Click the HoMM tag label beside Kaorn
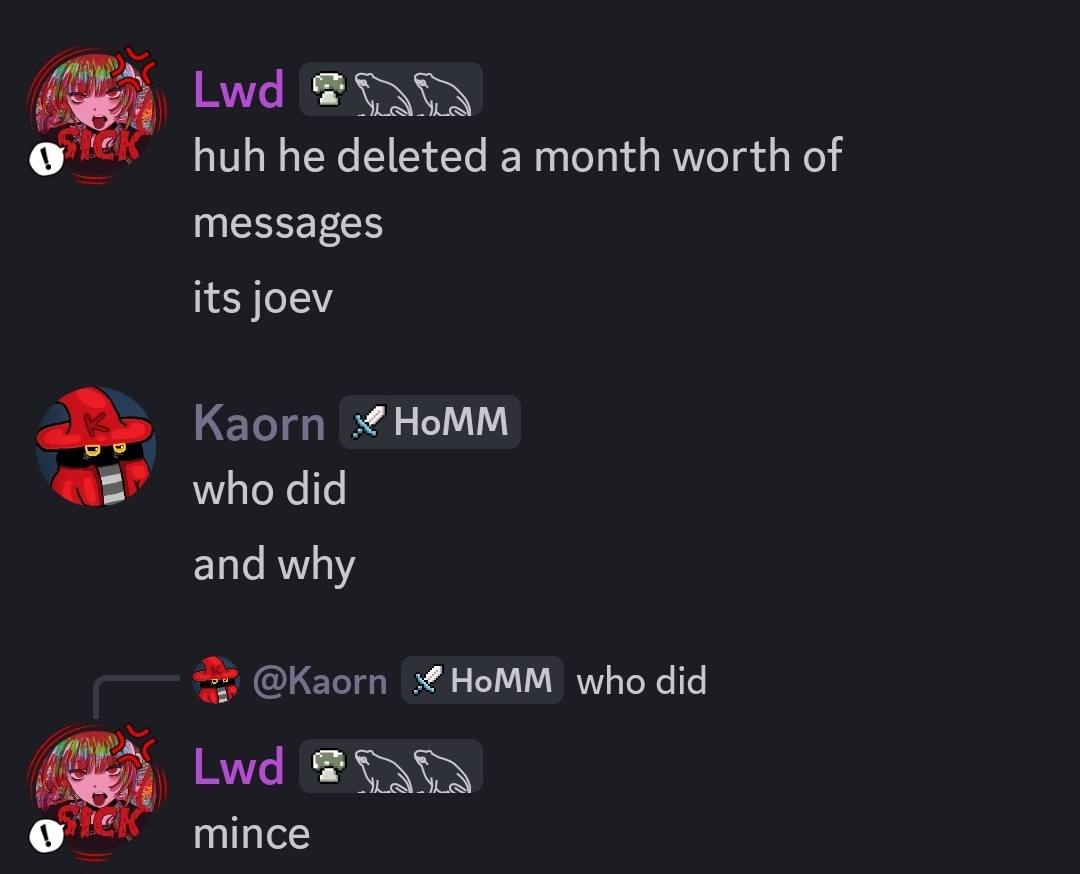The image size is (1080, 874). coord(430,422)
